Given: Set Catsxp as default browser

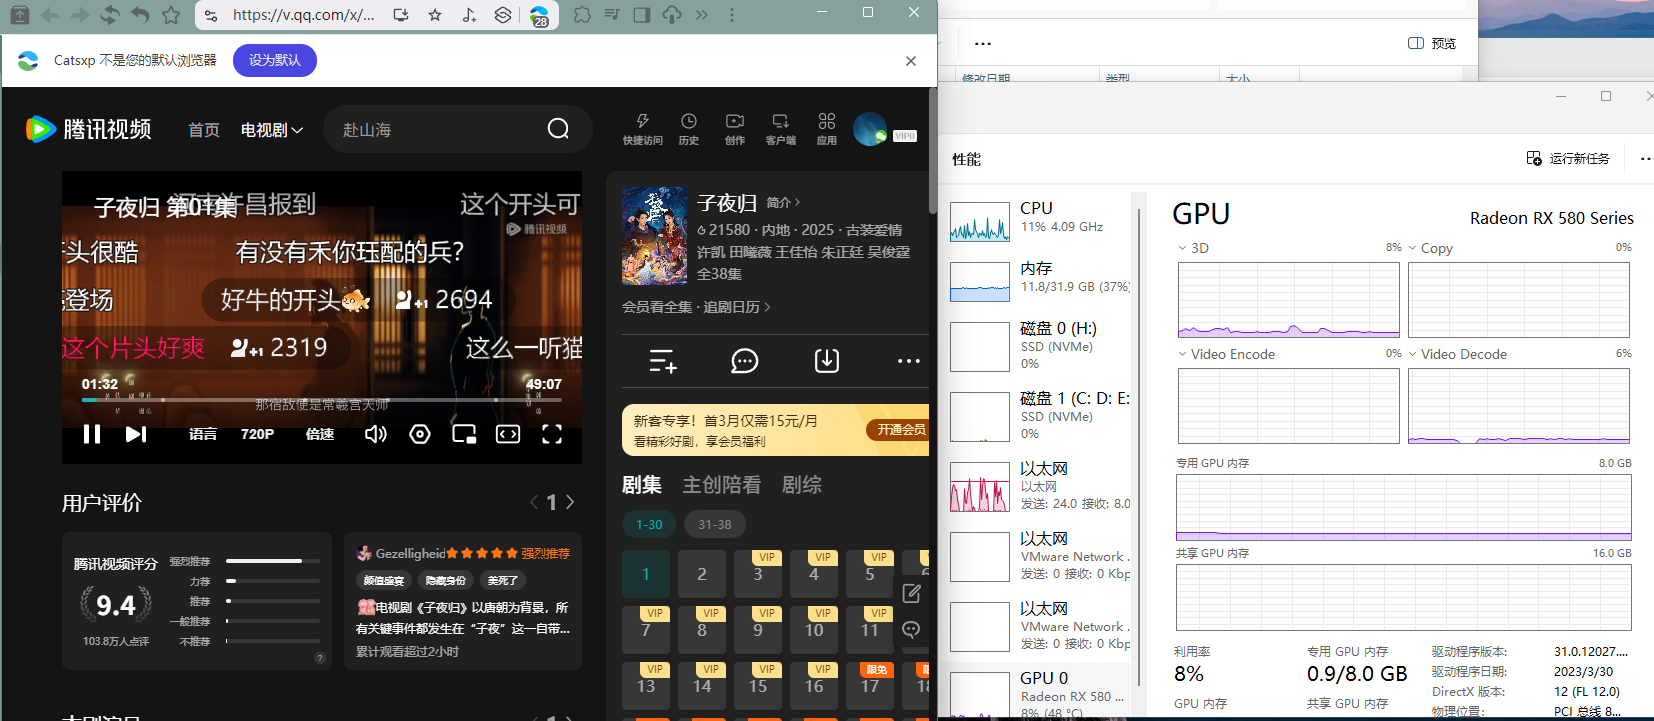Looking at the screenshot, I should tap(275, 60).
